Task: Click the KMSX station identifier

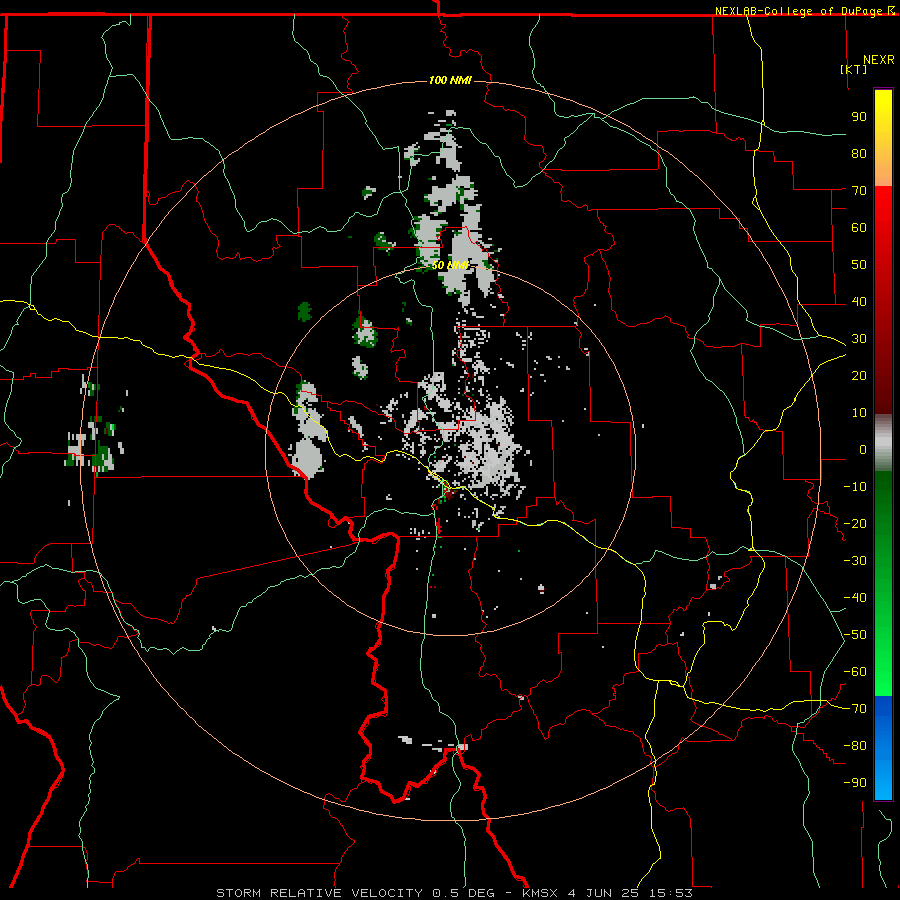Action: pyautogui.click(x=540, y=893)
